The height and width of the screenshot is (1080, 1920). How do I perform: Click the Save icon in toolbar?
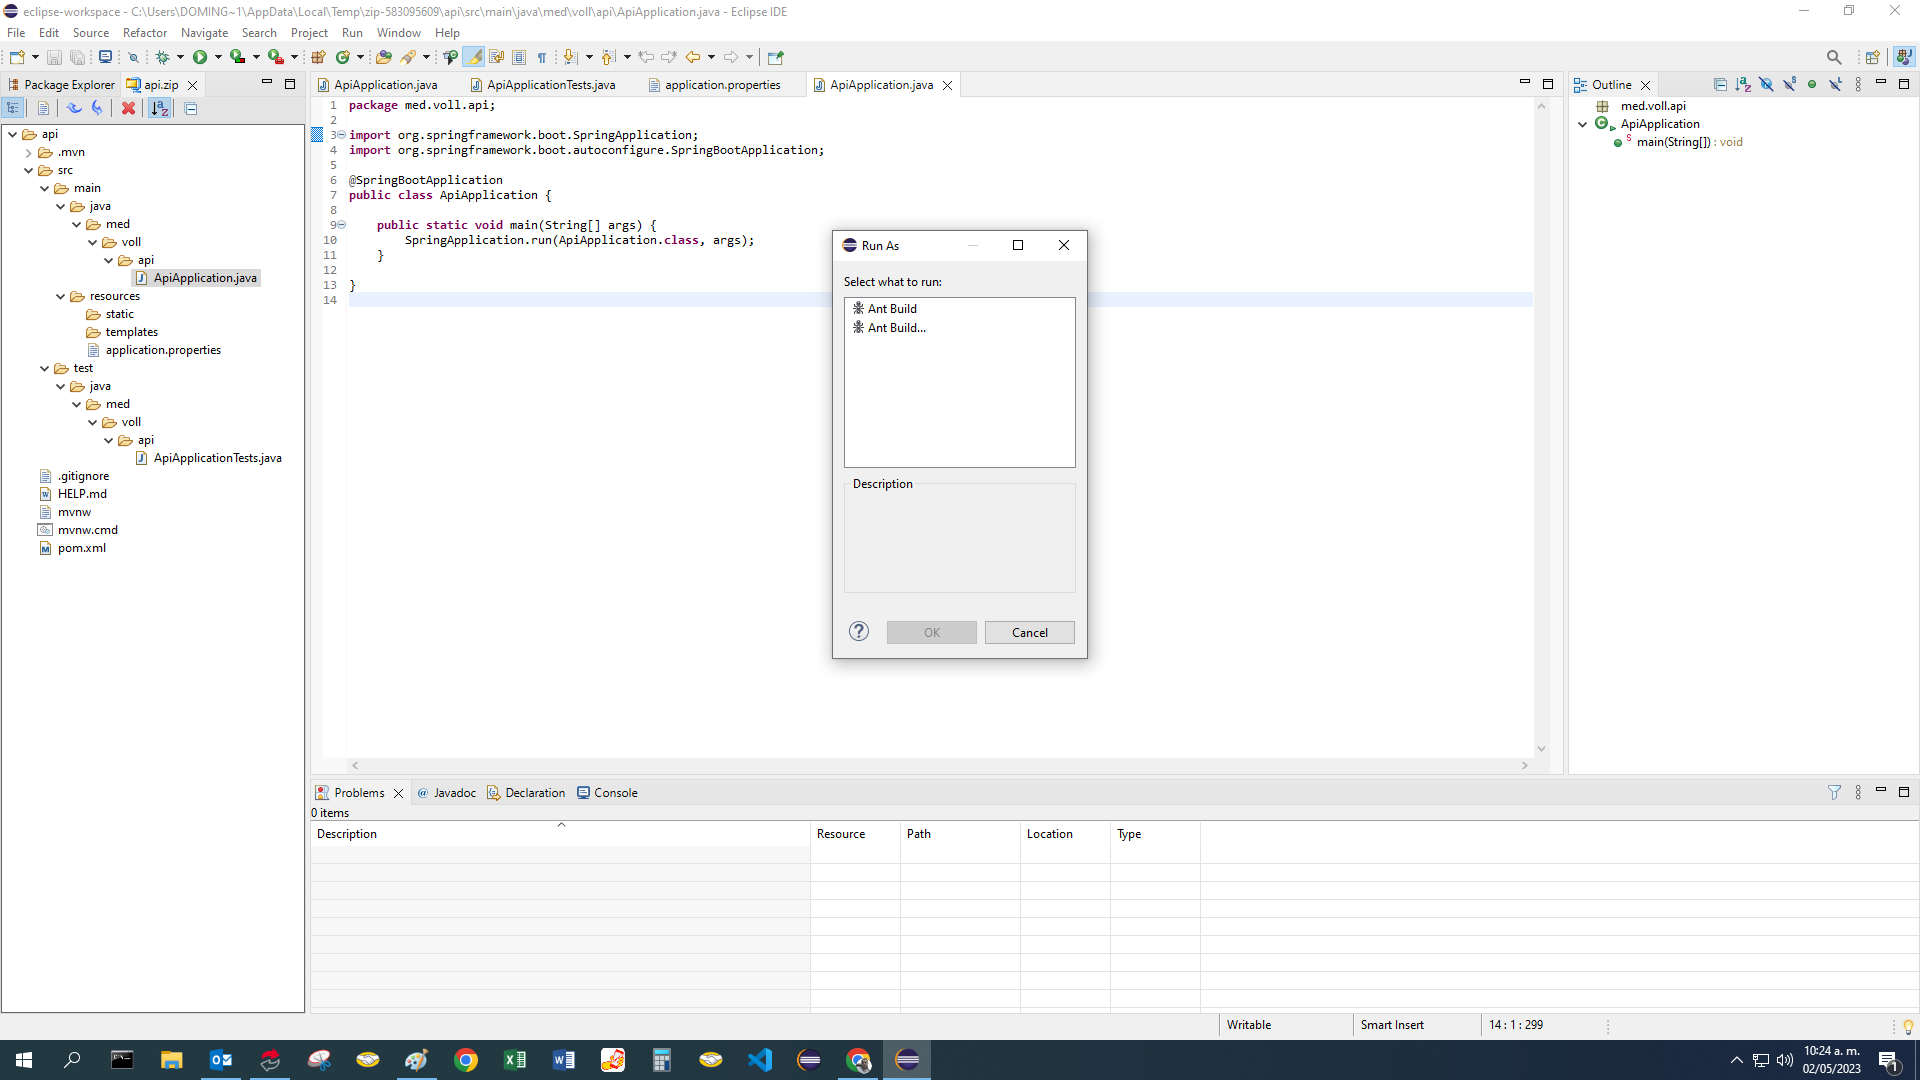pyautogui.click(x=54, y=57)
